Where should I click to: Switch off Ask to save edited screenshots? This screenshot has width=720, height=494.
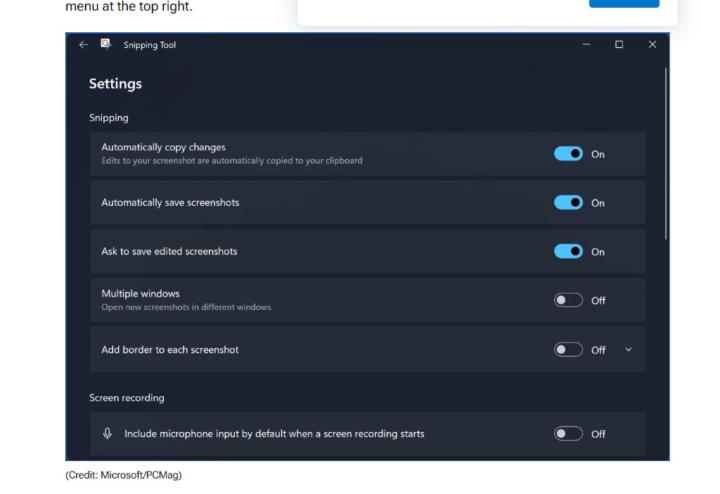click(568, 251)
